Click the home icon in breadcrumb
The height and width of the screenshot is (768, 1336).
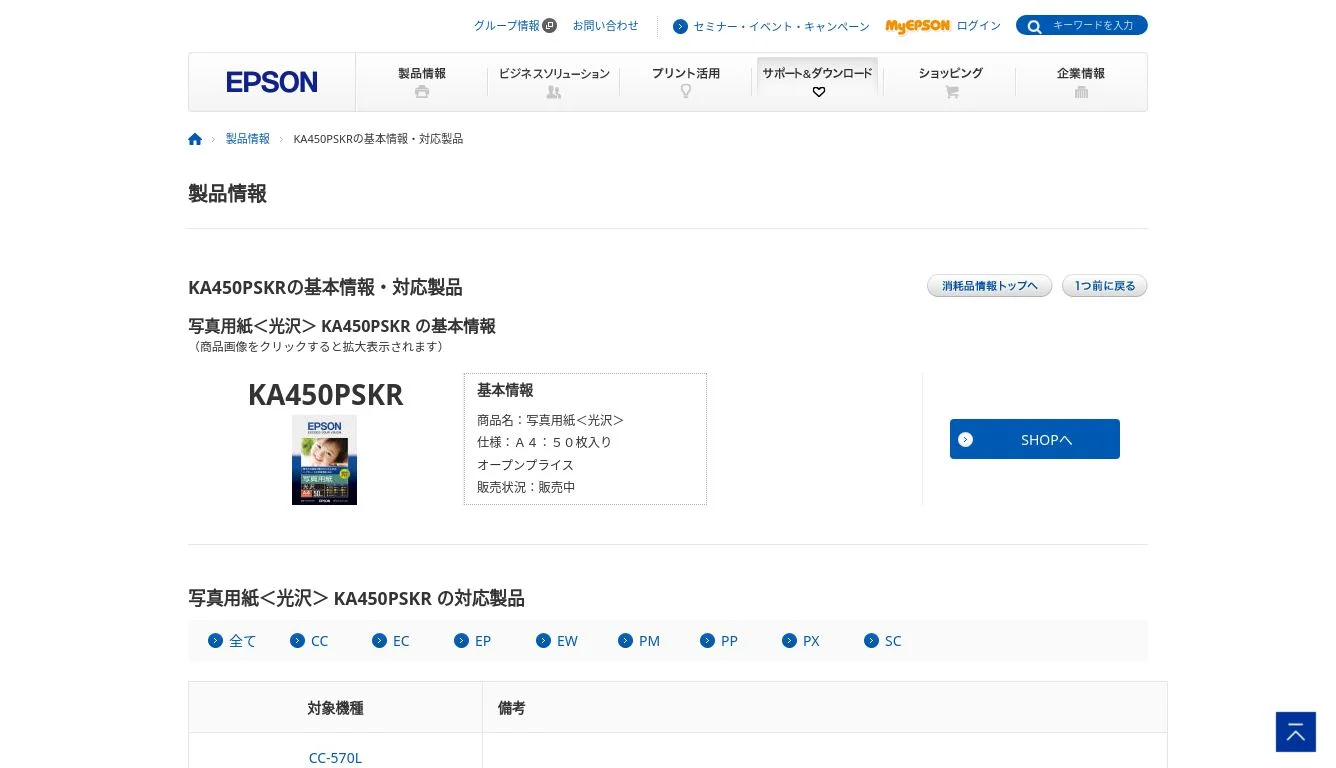point(195,139)
